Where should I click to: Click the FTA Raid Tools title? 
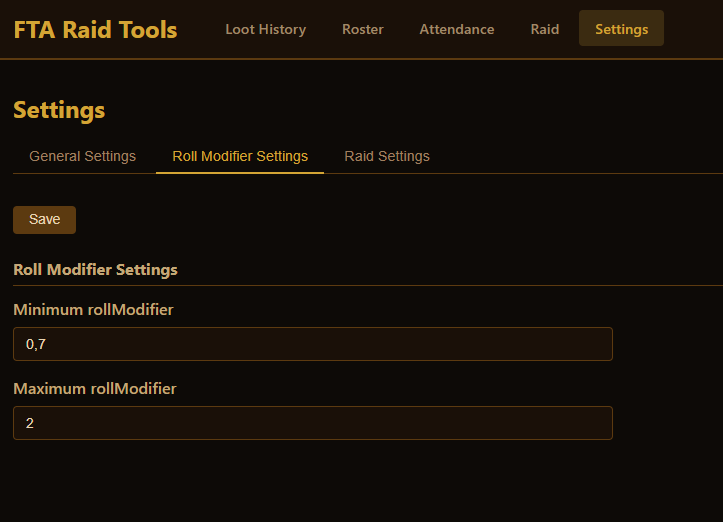95,30
